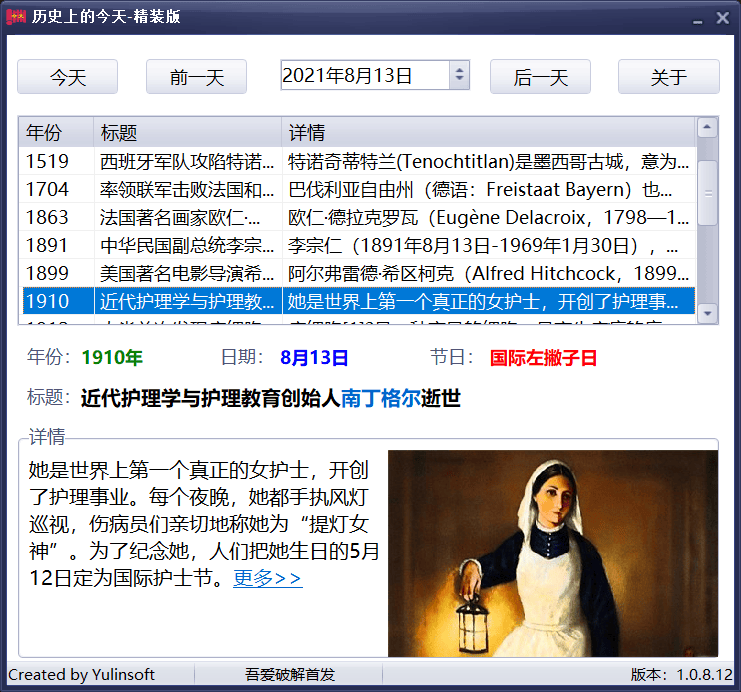Click the date field showing 2021年8月13日
The image size is (741, 692).
click(x=364, y=76)
